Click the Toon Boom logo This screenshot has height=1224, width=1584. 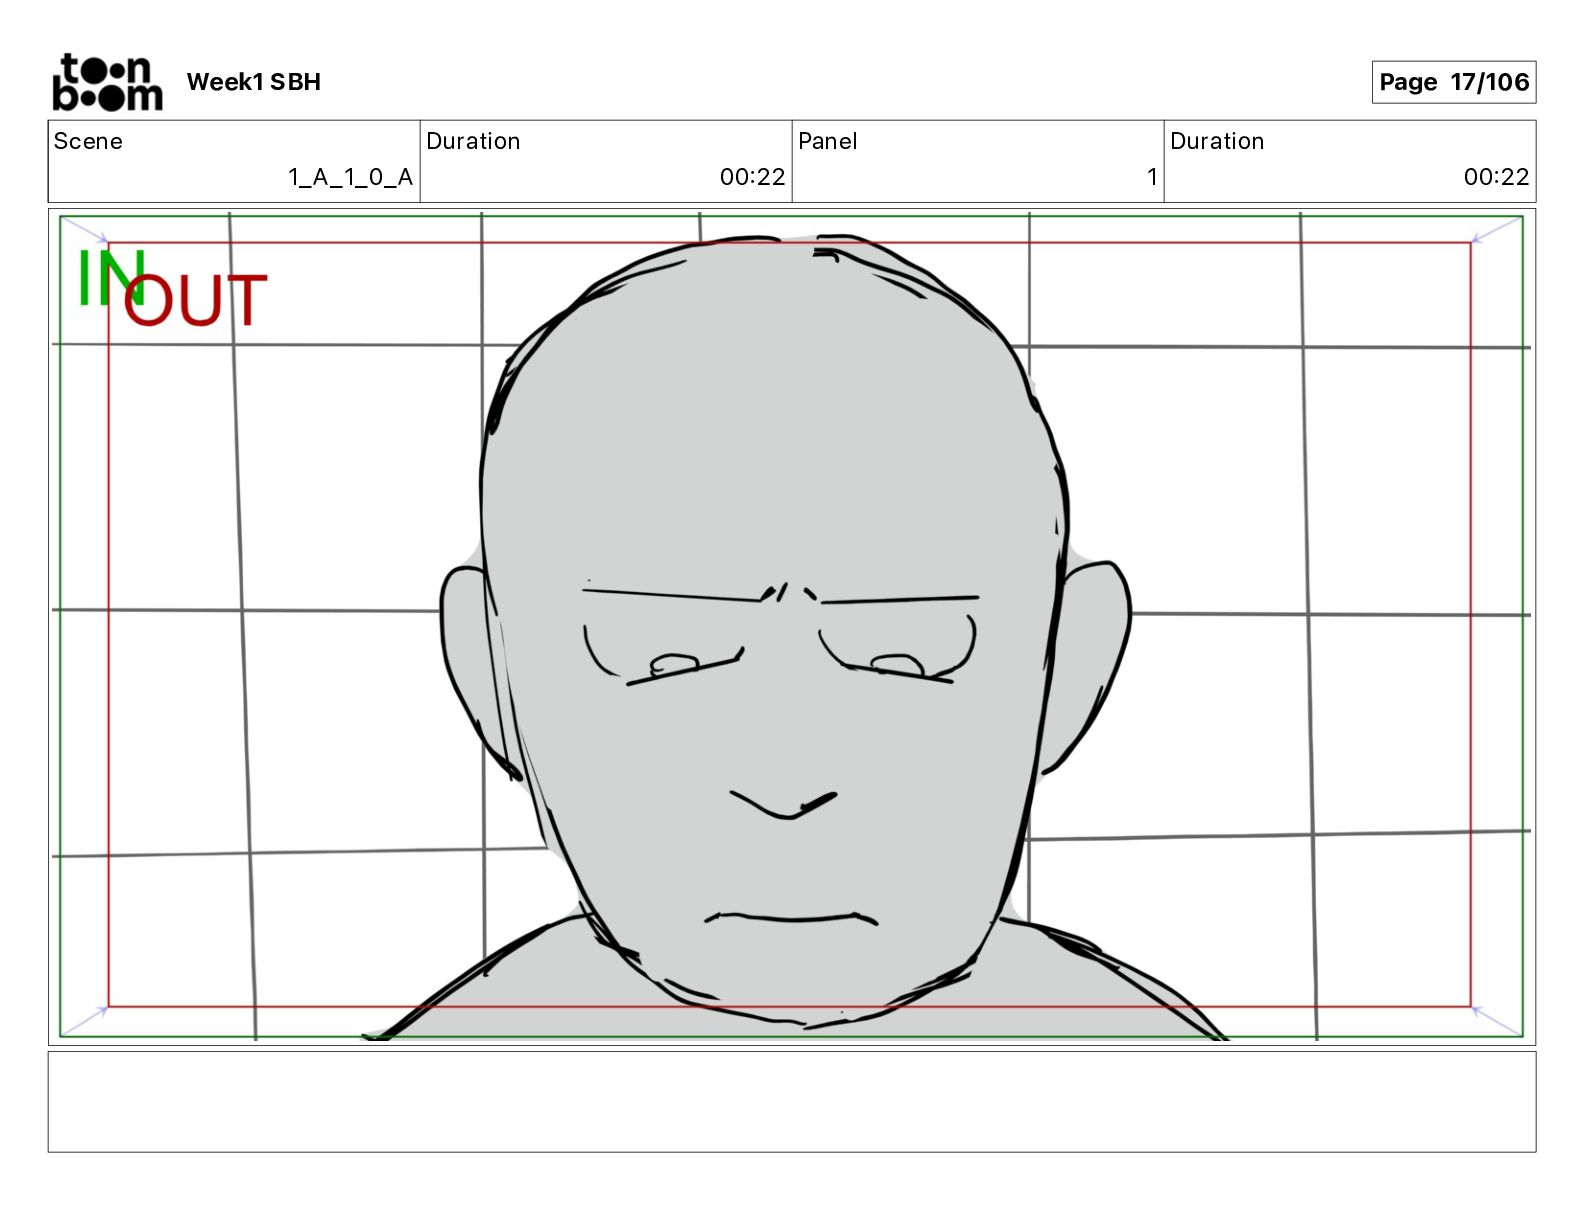pyautogui.click(x=107, y=82)
